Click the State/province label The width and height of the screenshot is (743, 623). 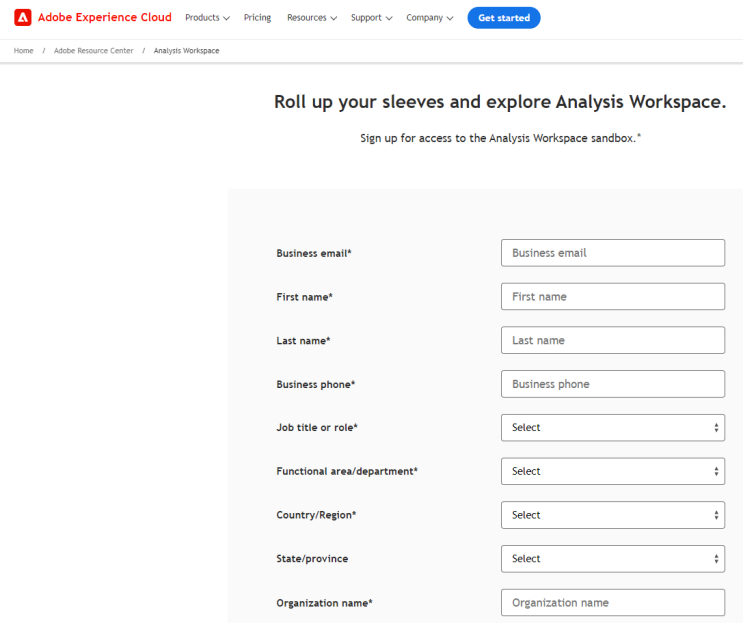tap(312, 559)
